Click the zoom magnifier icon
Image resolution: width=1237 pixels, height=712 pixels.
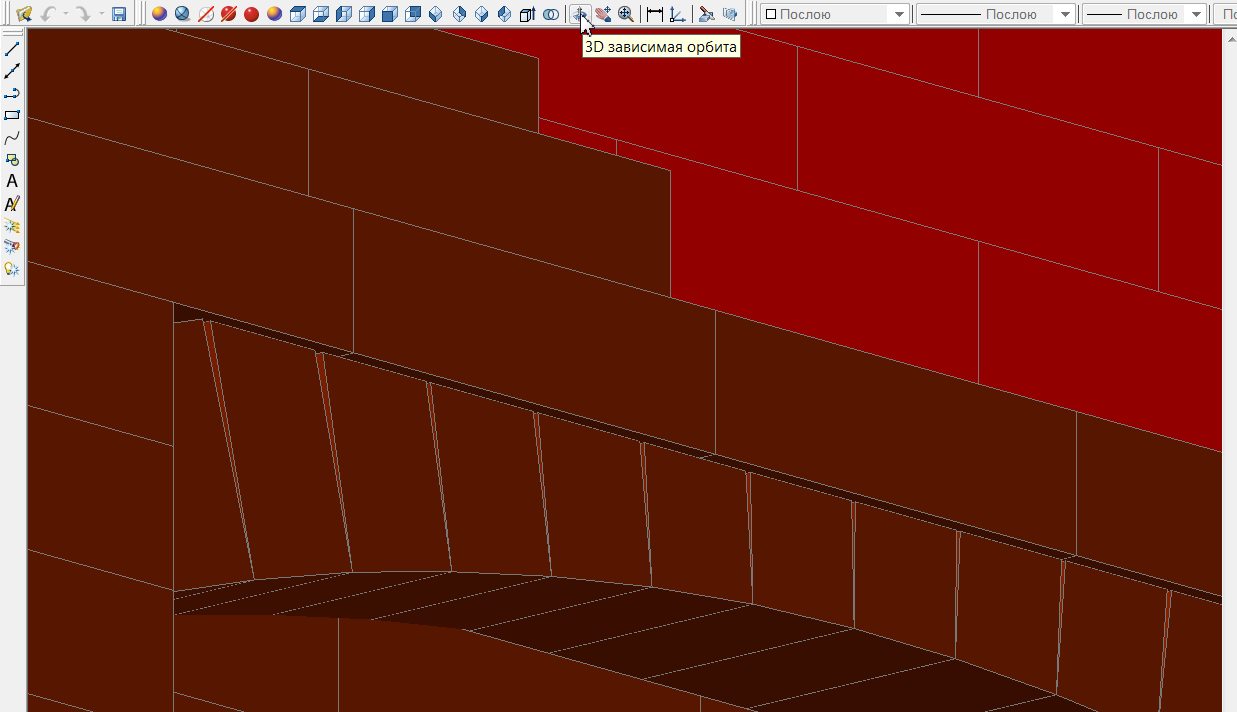pos(625,14)
